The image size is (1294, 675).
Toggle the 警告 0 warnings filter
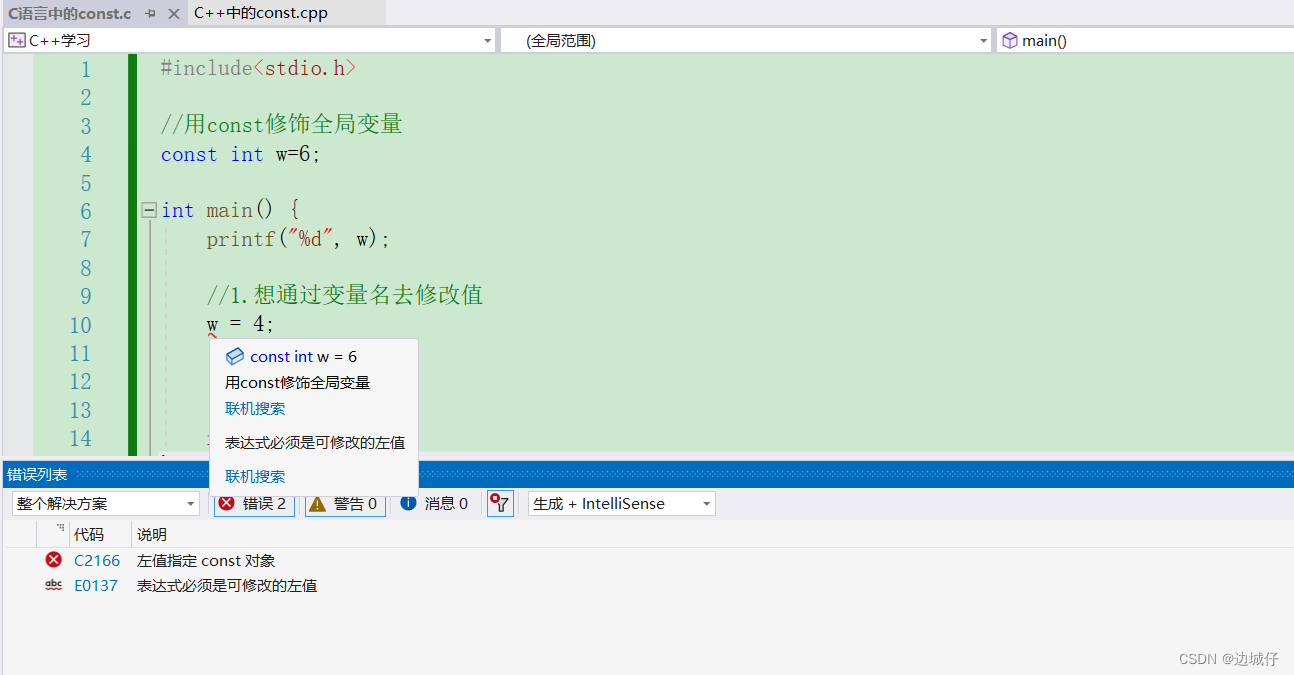point(345,503)
